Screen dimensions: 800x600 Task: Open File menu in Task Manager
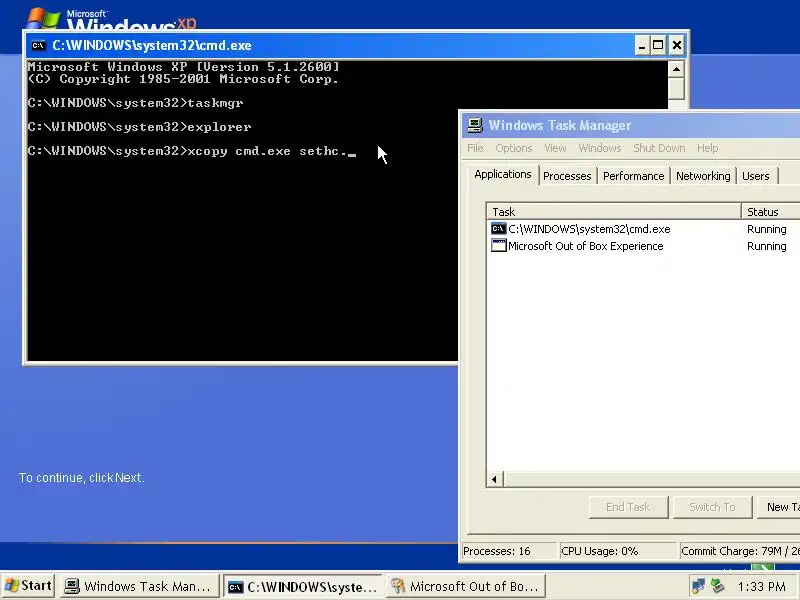[x=475, y=148]
